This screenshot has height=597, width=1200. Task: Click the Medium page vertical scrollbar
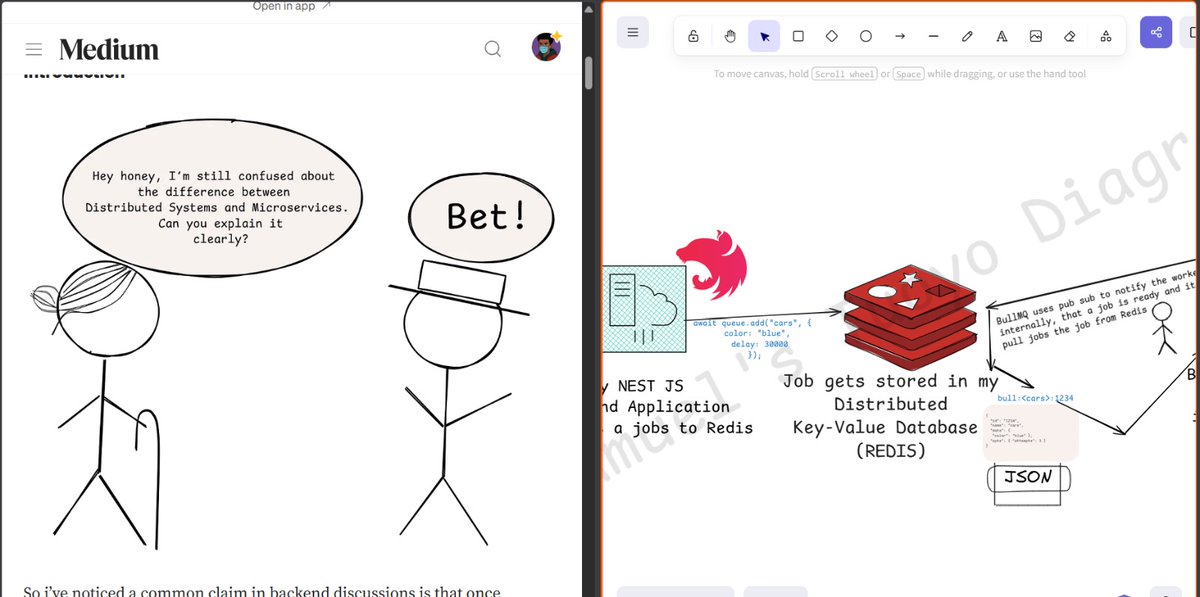coord(589,72)
